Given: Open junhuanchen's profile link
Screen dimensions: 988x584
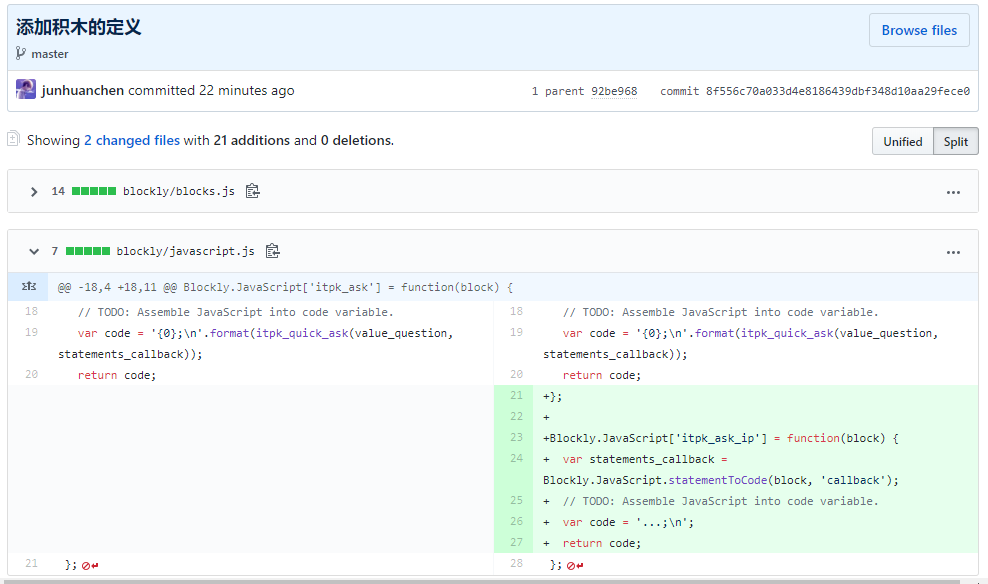Looking at the screenshot, I should point(83,90).
